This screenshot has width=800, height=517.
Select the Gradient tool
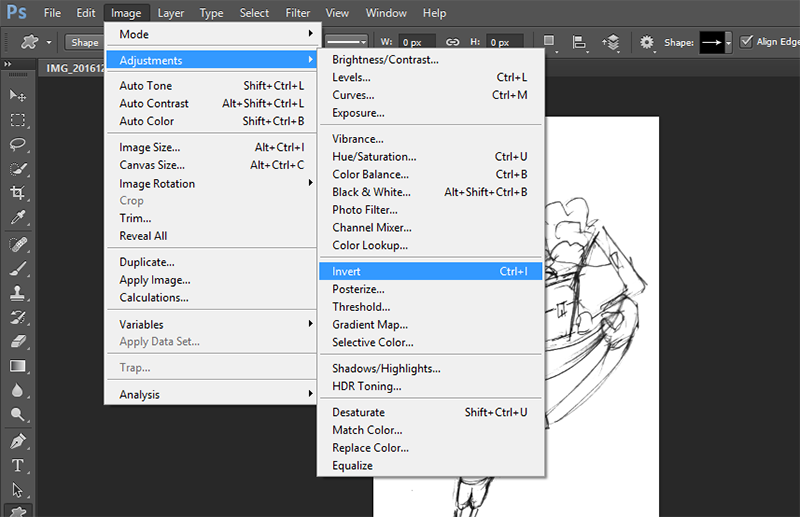(18, 366)
